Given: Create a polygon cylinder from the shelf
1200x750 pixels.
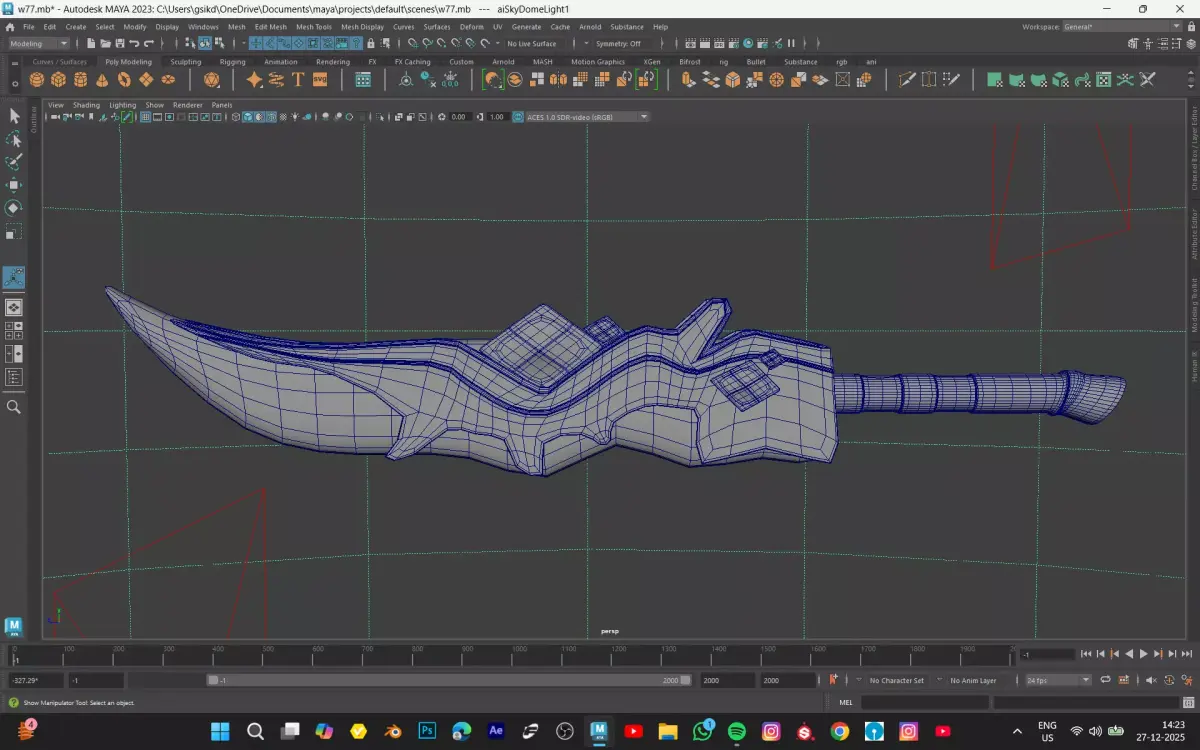Looking at the screenshot, I should 81,80.
